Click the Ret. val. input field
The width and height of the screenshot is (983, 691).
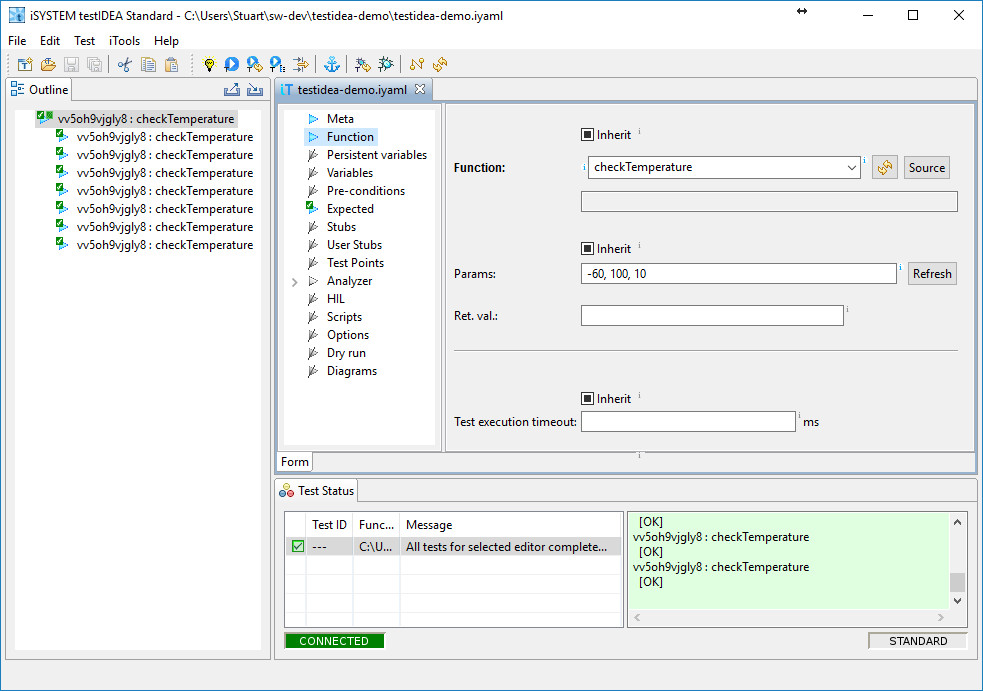coord(711,316)
